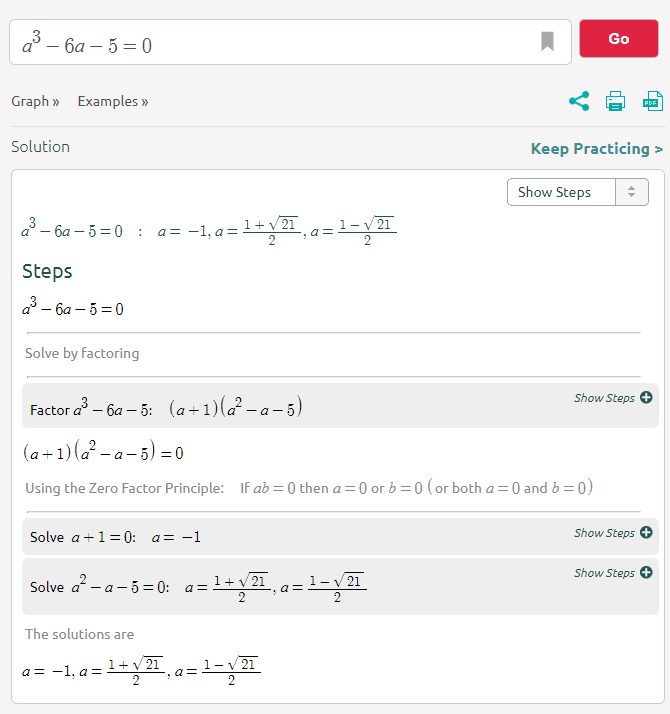Open the Graph link
The width and height of the screenshot is (670, 714).
point(35,101)
